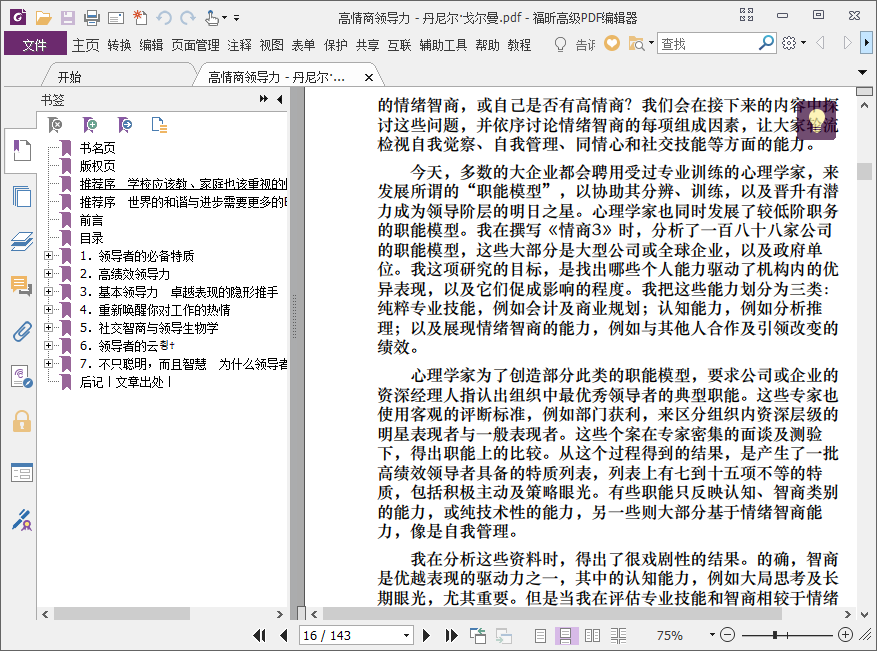The height and width of the screenshot is (651, 877).
Task: Switch to facing pages view
Action: (x=592, y=636)
